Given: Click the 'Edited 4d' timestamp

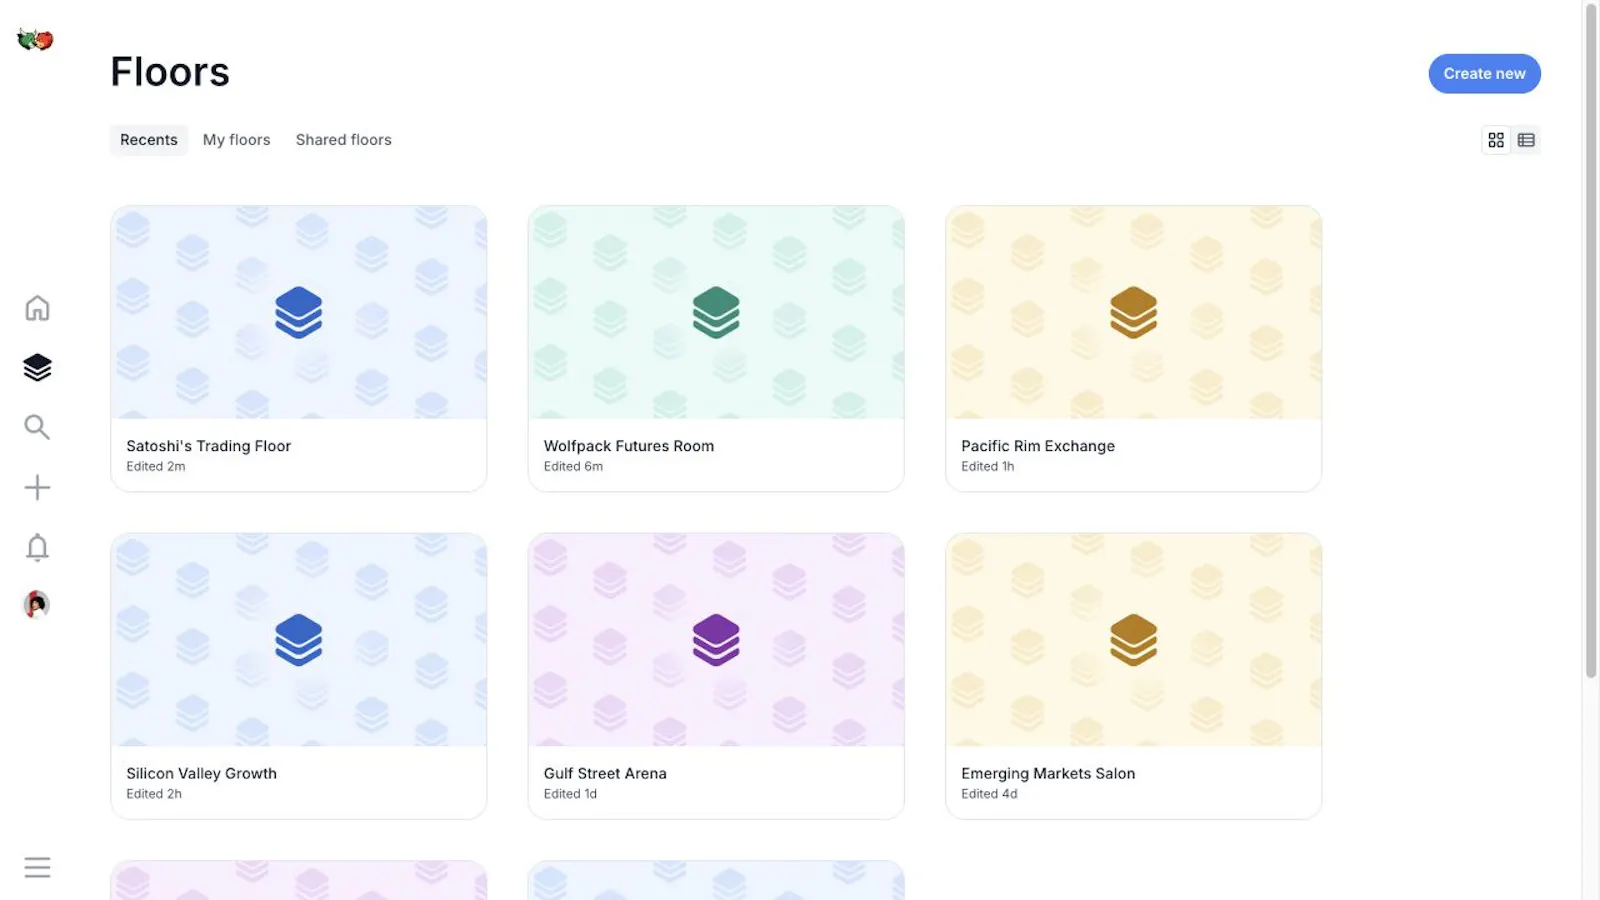Looking at the screenshot, I should (989, 794).
